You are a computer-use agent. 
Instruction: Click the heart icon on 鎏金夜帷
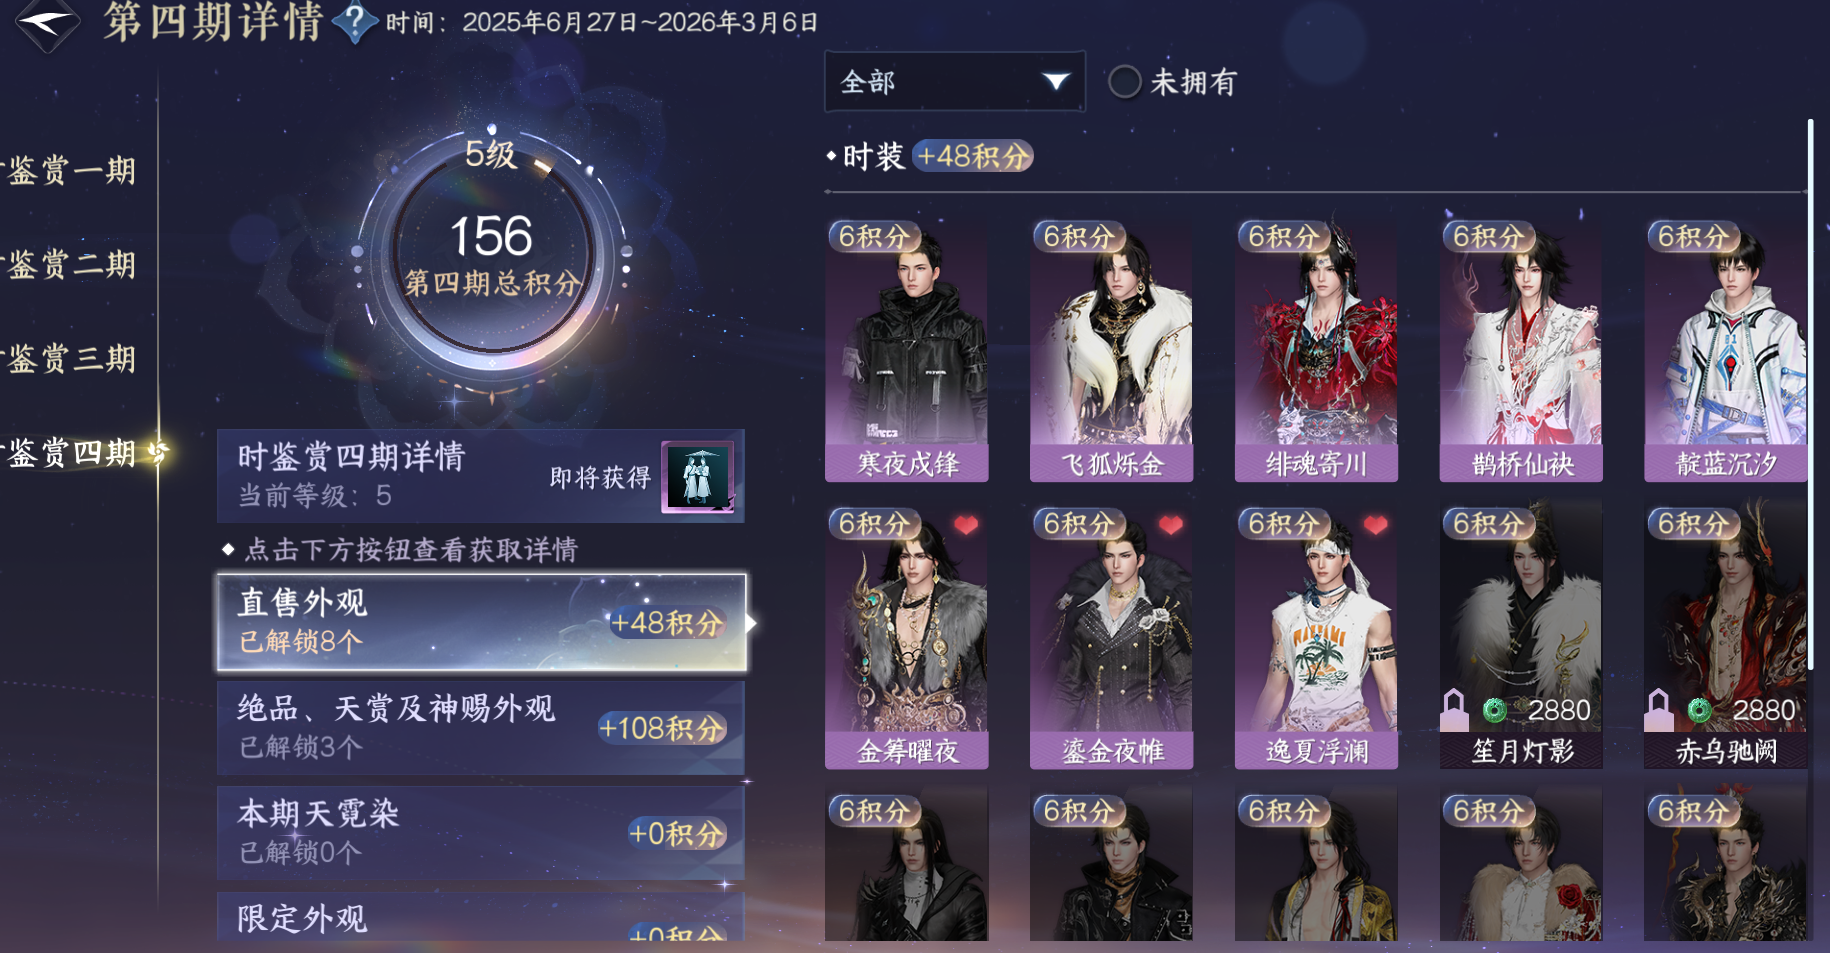click(1170, 525)
